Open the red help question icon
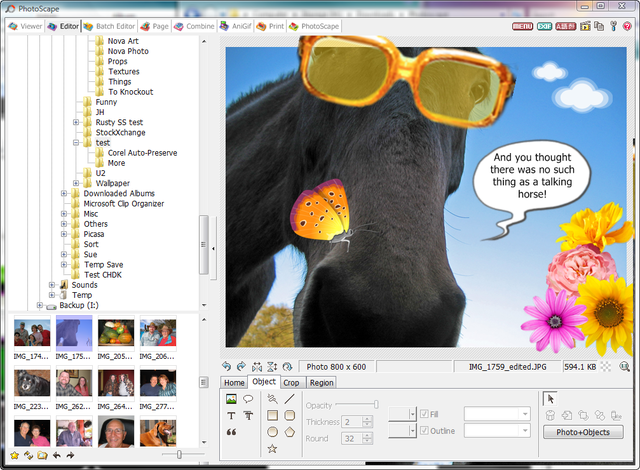This screenshot has width=640, height=470. pyautogui.click(x=627, y=26)
